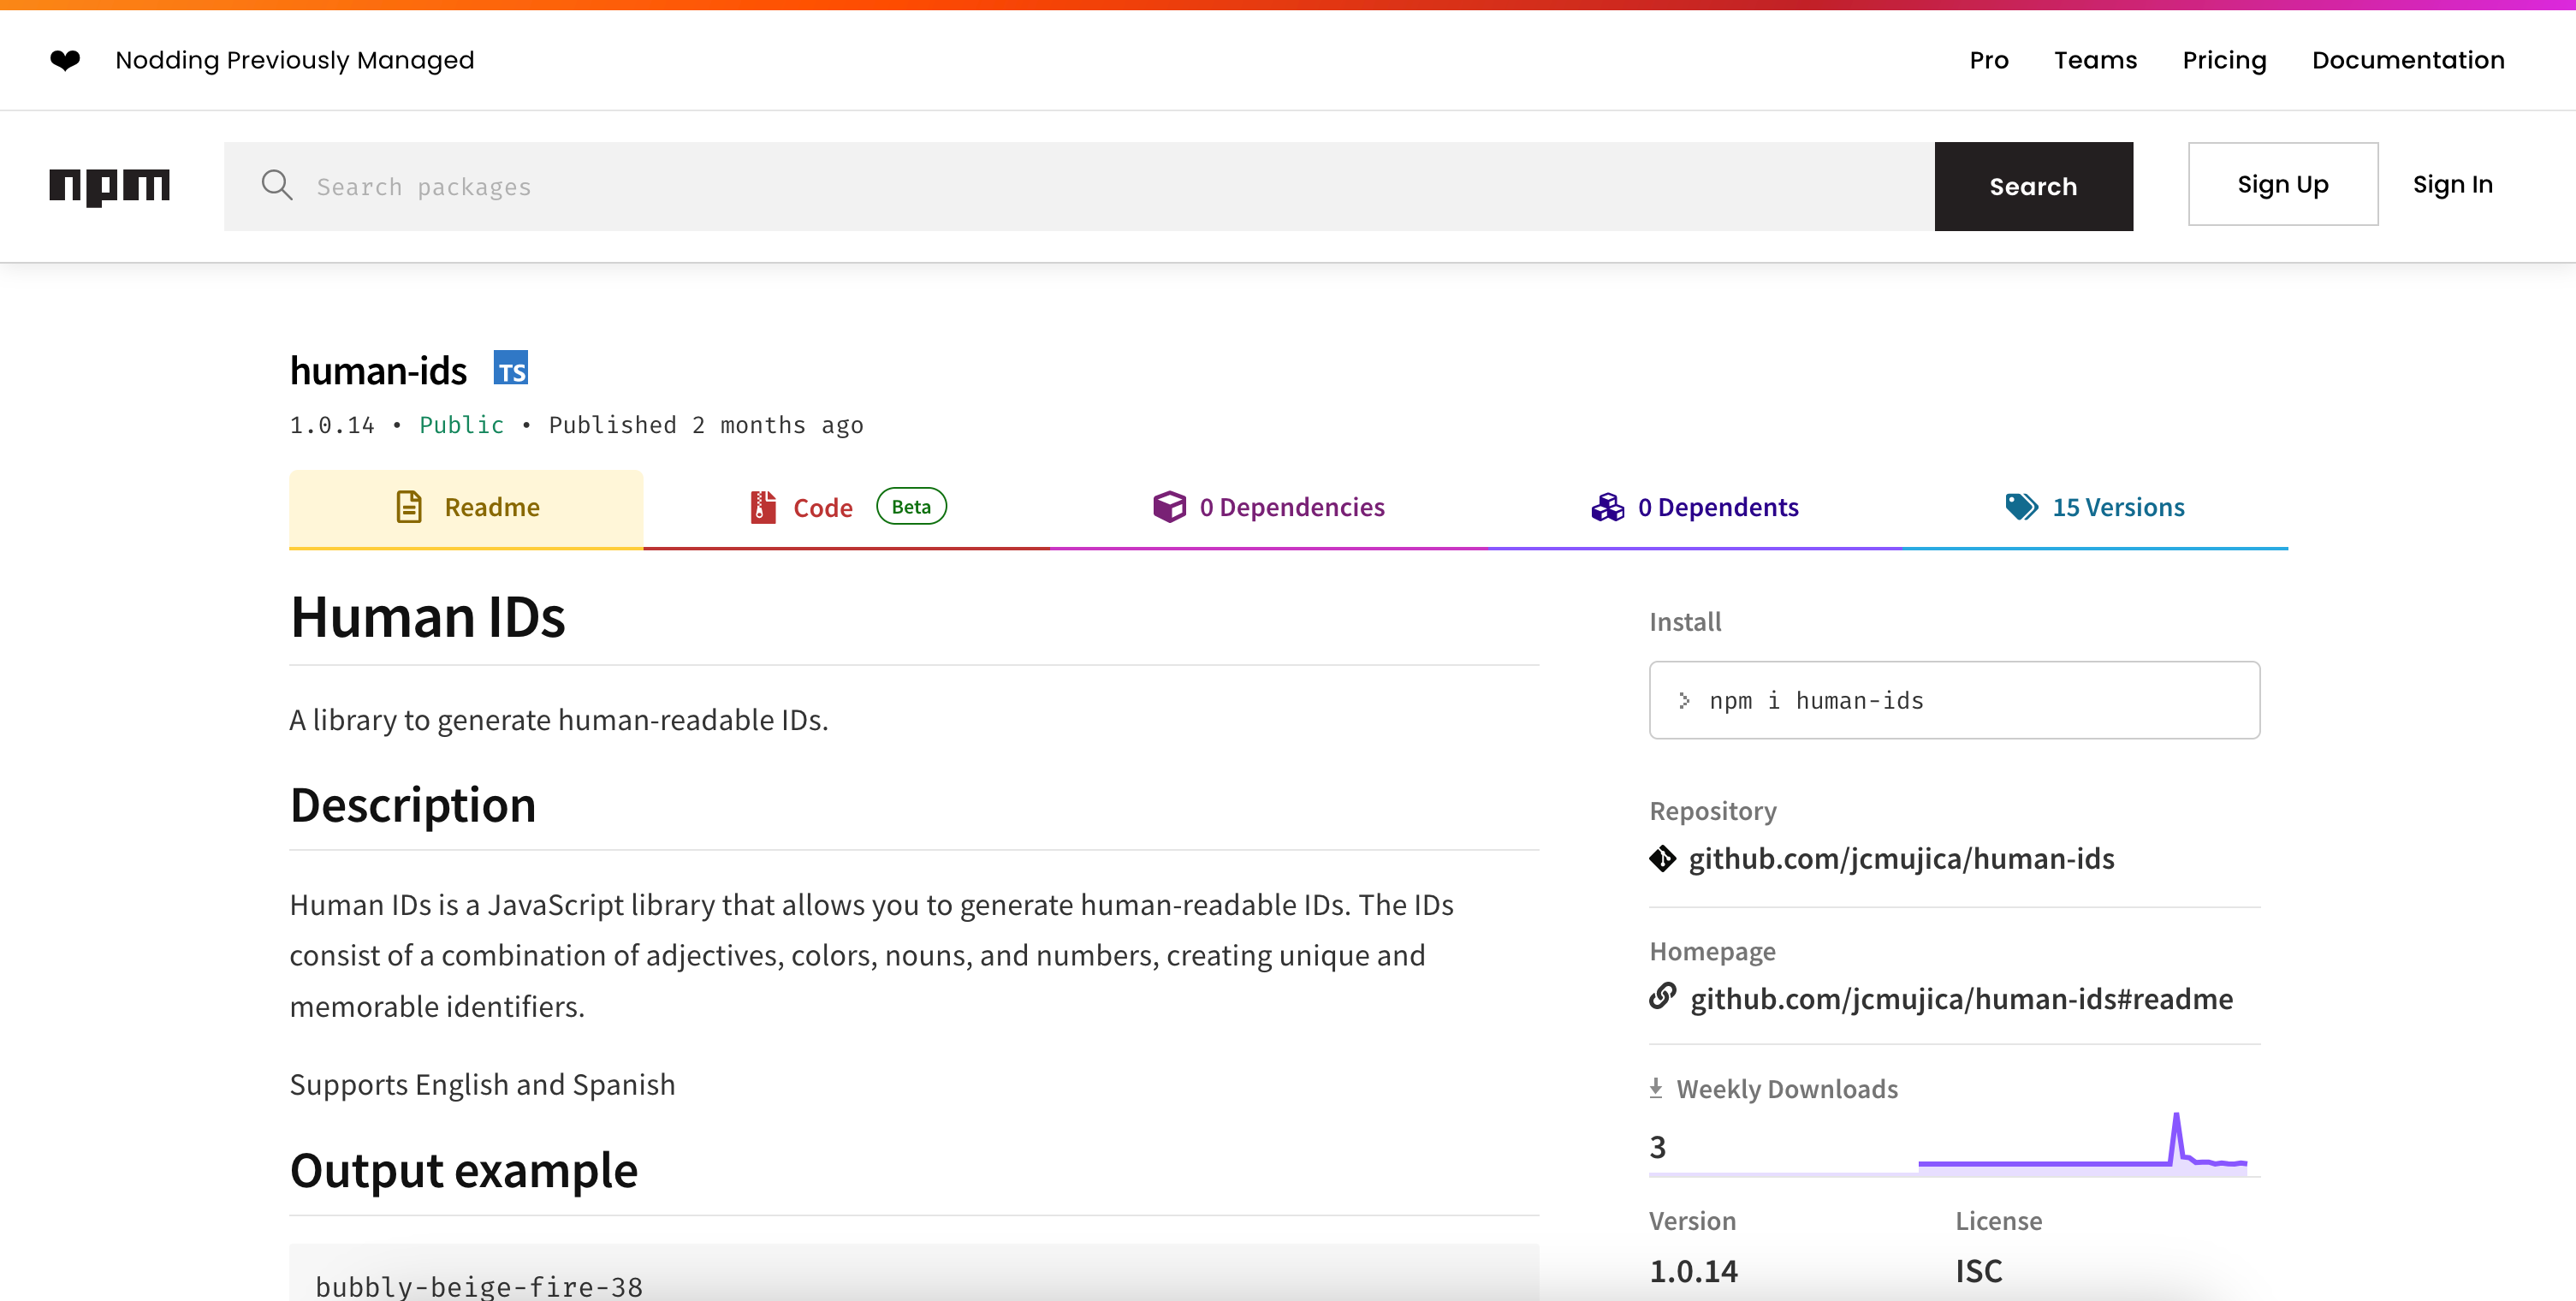
Task: Click the Repository section label
Action: [1713, 811]
